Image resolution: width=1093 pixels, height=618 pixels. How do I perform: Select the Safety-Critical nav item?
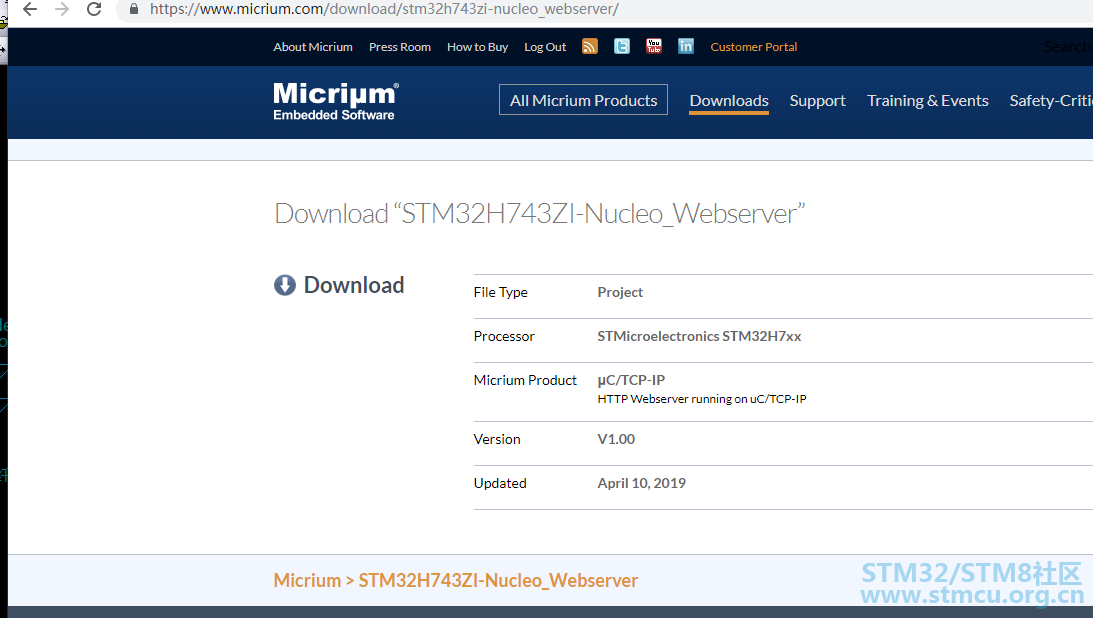pyautogui.click(x=1051, y=101)
